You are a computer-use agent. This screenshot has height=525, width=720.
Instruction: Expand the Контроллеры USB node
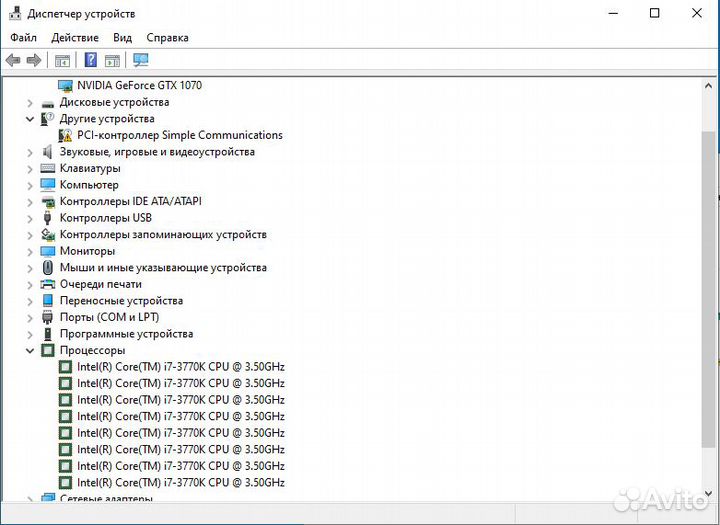30,218
